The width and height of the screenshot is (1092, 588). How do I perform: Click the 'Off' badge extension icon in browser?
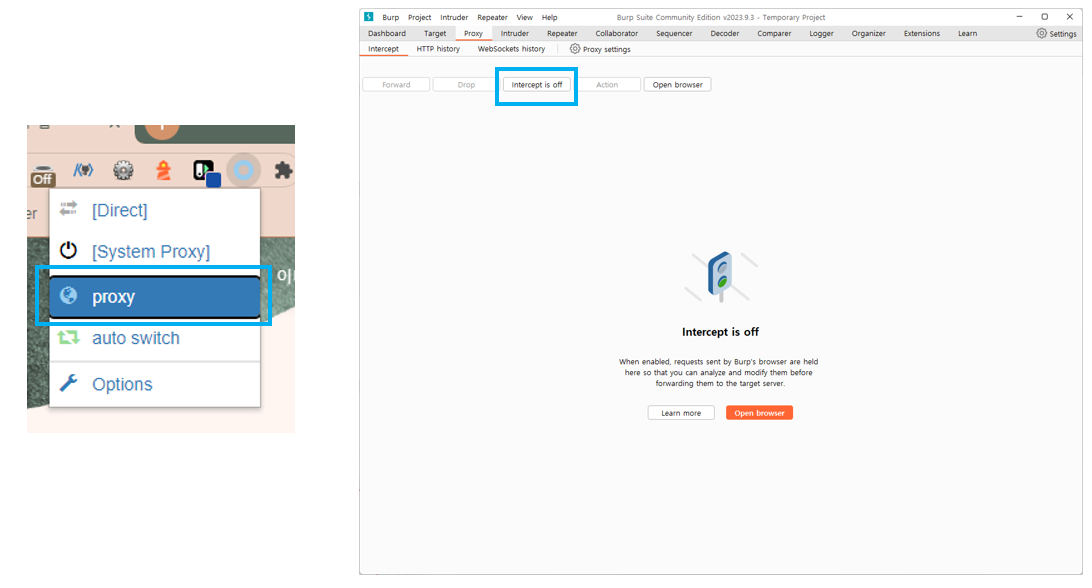[x=42, y=176]
